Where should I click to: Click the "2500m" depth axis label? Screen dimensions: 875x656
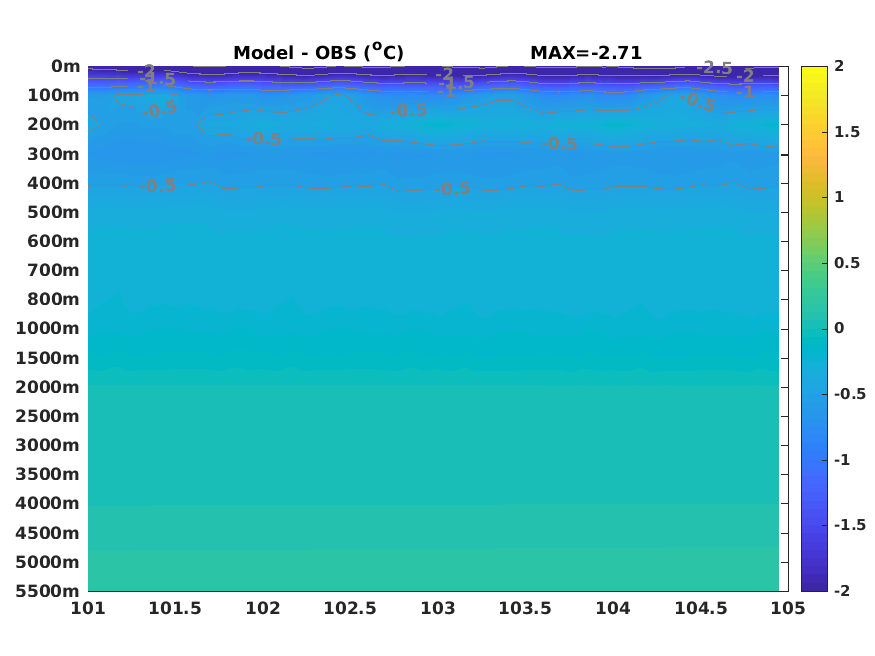[x=47, y=416]
